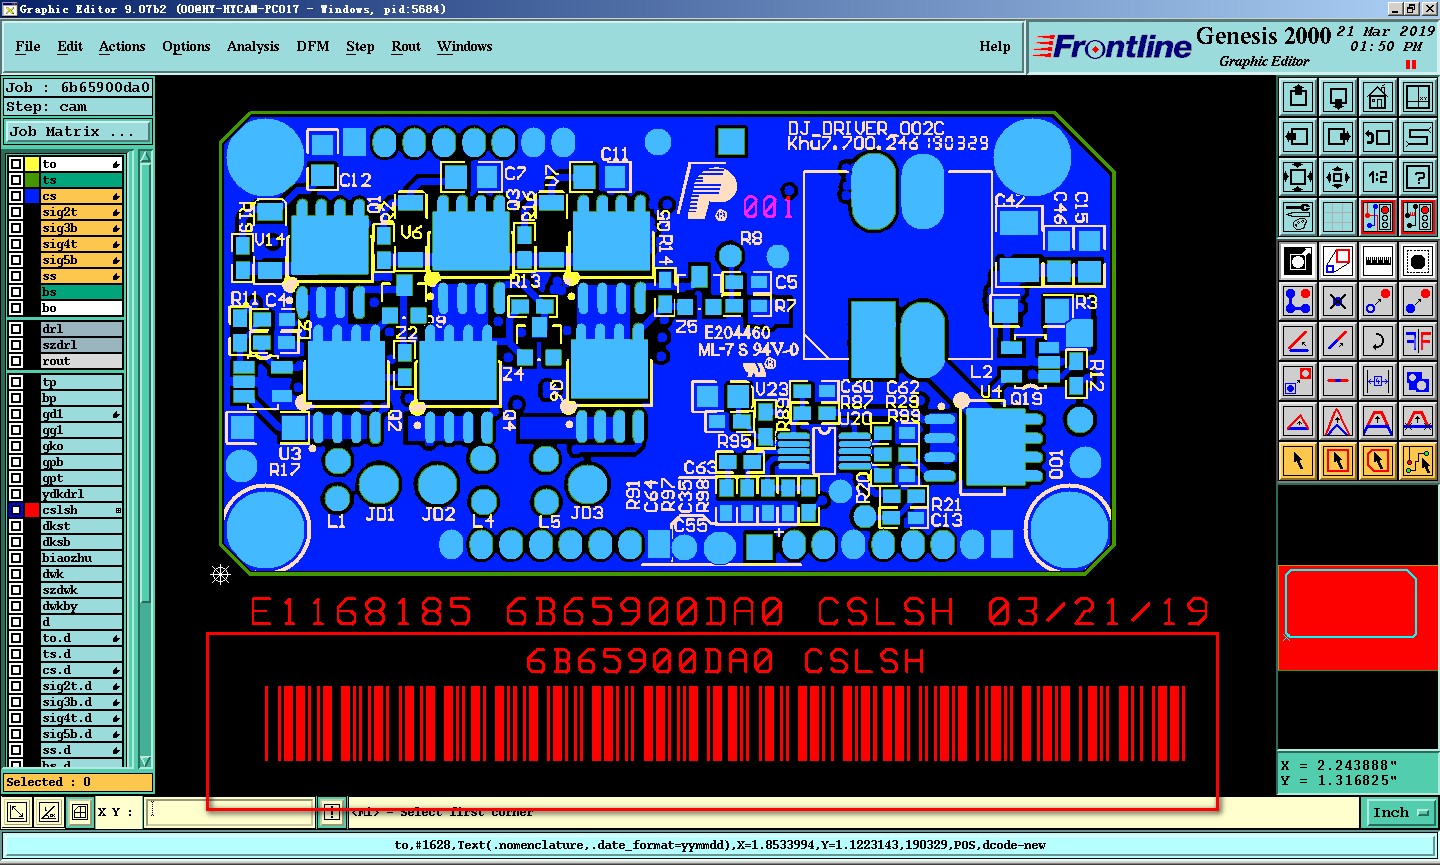Click the red board overview thumbnail
This screenshot has width=1440, height=865.
tap(1357, 617)
